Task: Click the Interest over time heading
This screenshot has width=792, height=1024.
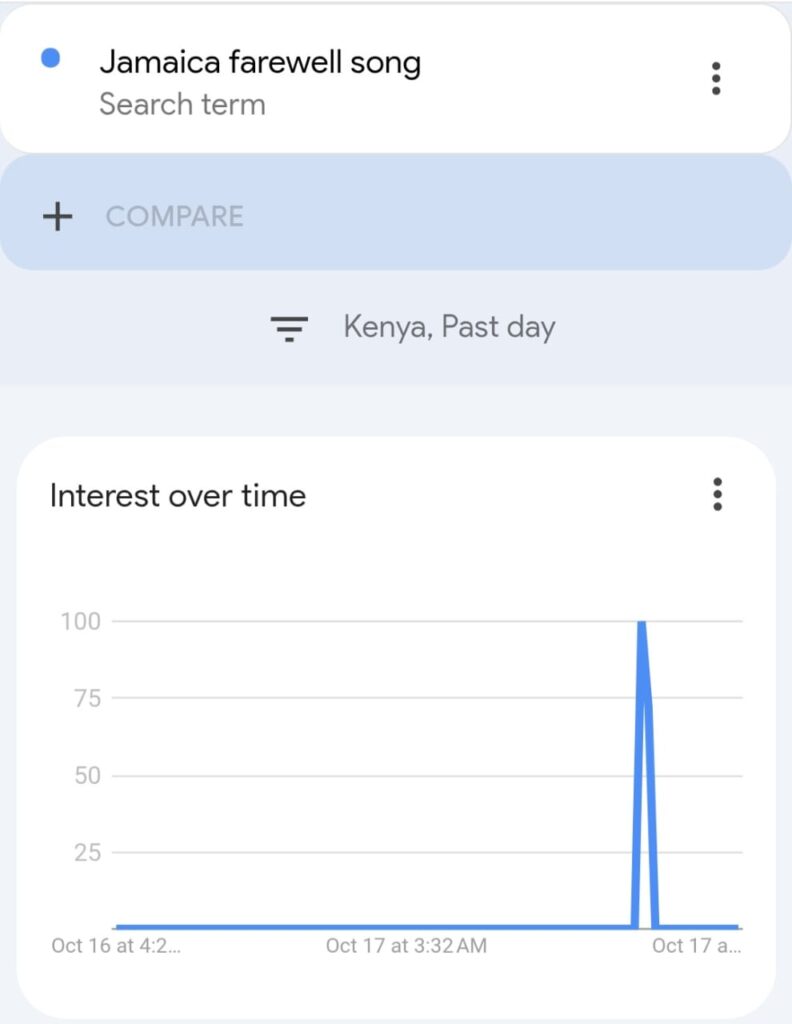Action: 178,495
